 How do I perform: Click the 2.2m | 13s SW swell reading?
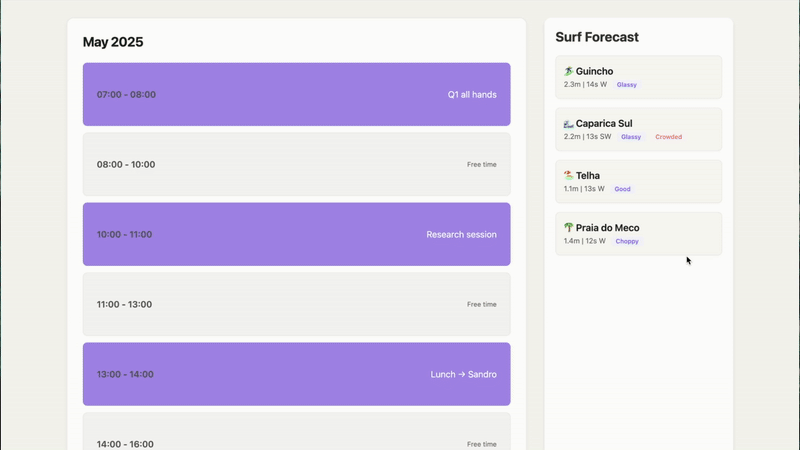tap(587, 136)
